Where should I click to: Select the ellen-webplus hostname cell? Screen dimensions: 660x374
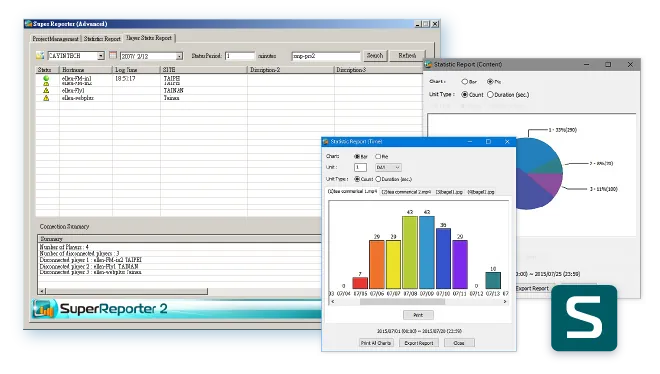click(78, 98)
